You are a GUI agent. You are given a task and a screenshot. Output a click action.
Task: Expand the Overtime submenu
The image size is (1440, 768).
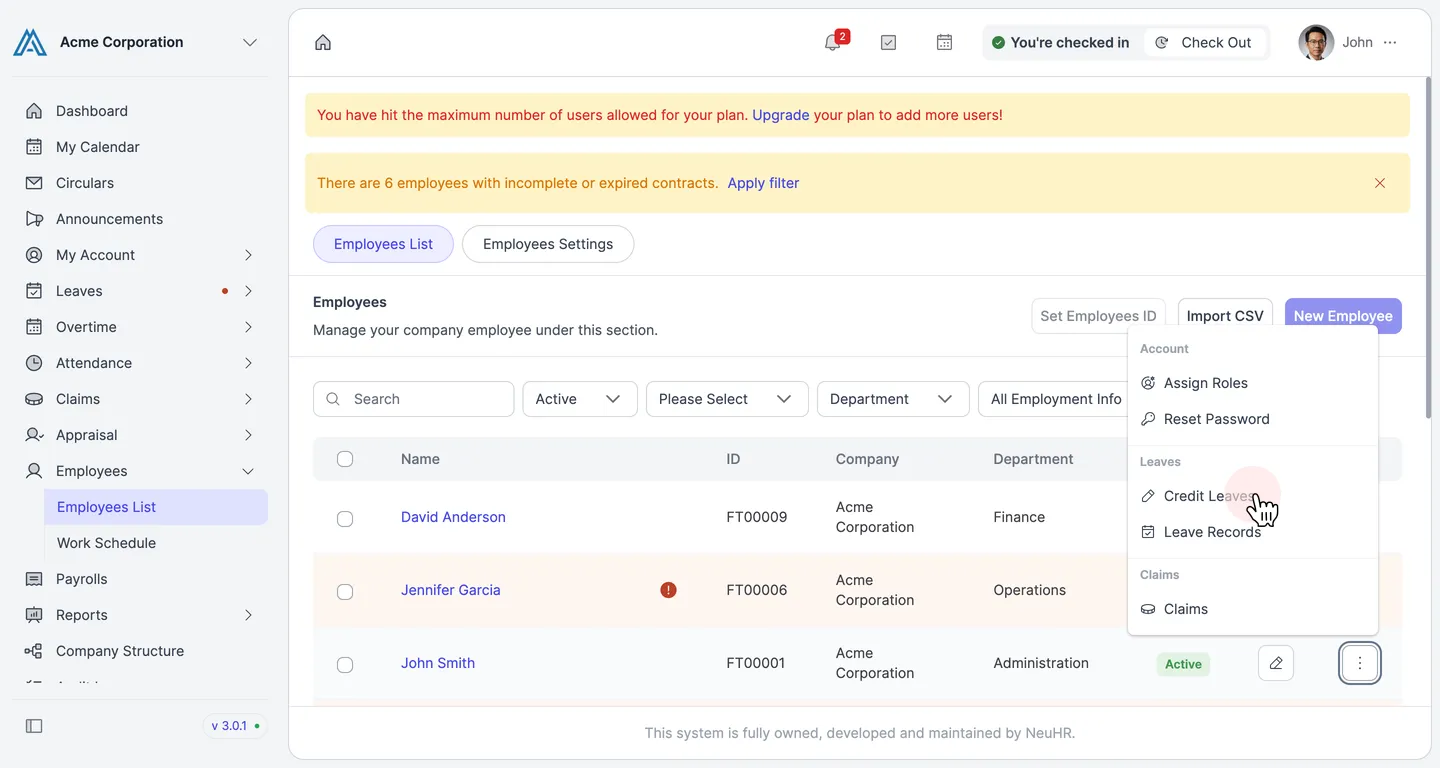point(248,327)
